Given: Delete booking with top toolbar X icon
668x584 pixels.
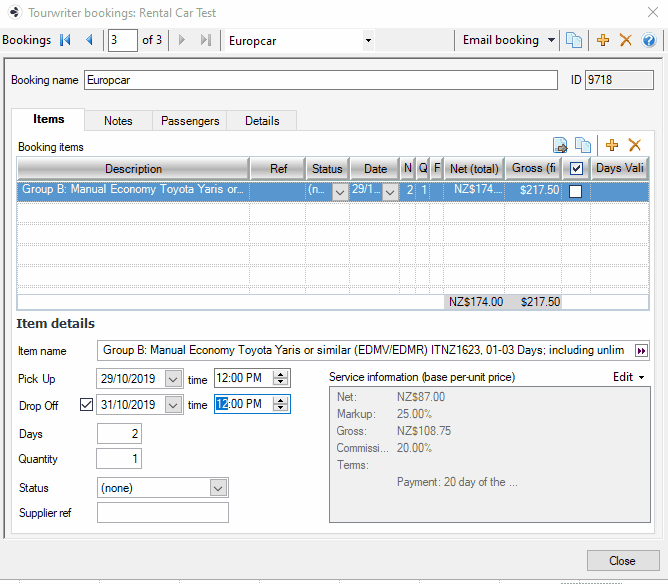Looking at the screenshot, I should [x=626, y=40].
